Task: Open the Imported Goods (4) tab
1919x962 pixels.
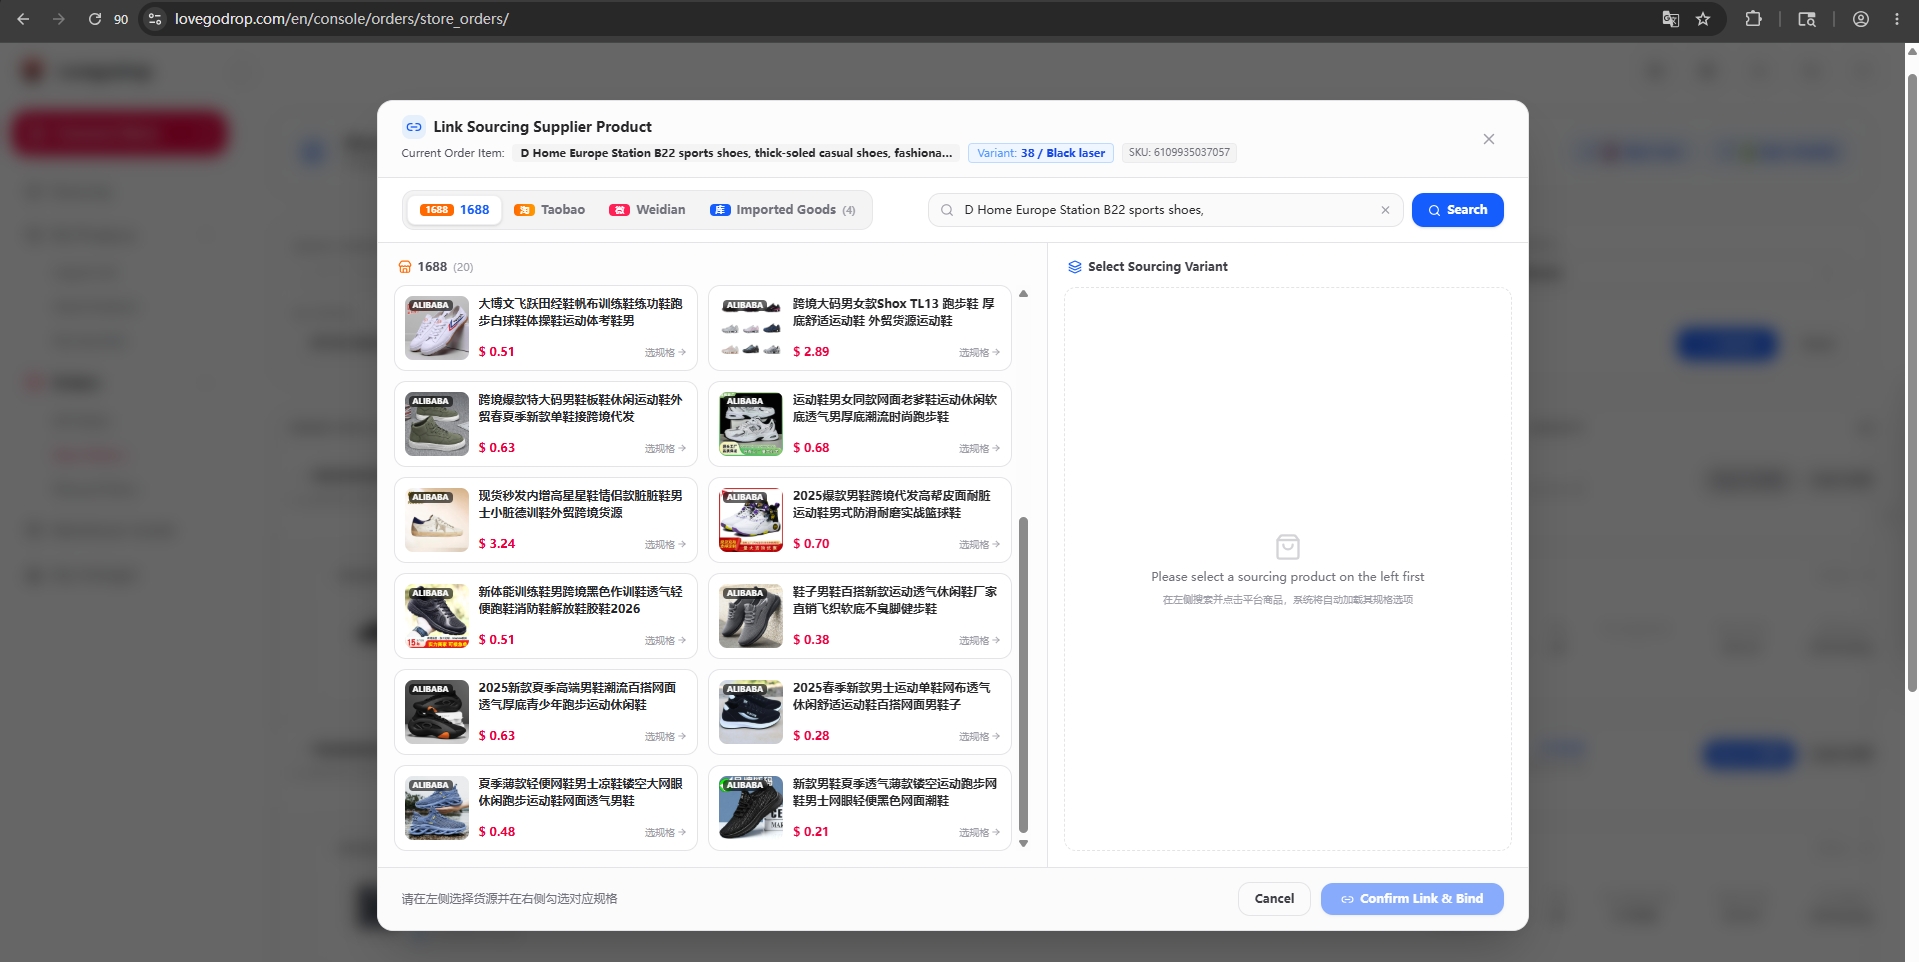Action: (x=783, y=210)
